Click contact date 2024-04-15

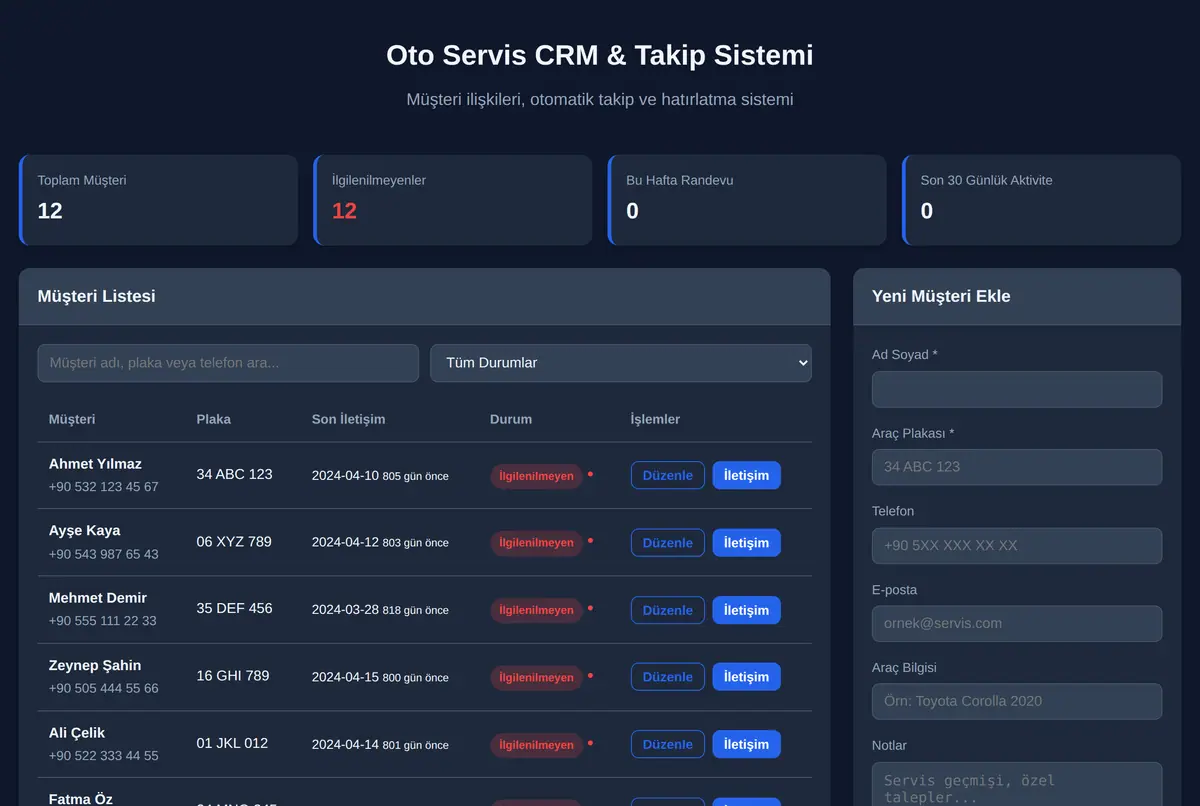tap(345, 677)
